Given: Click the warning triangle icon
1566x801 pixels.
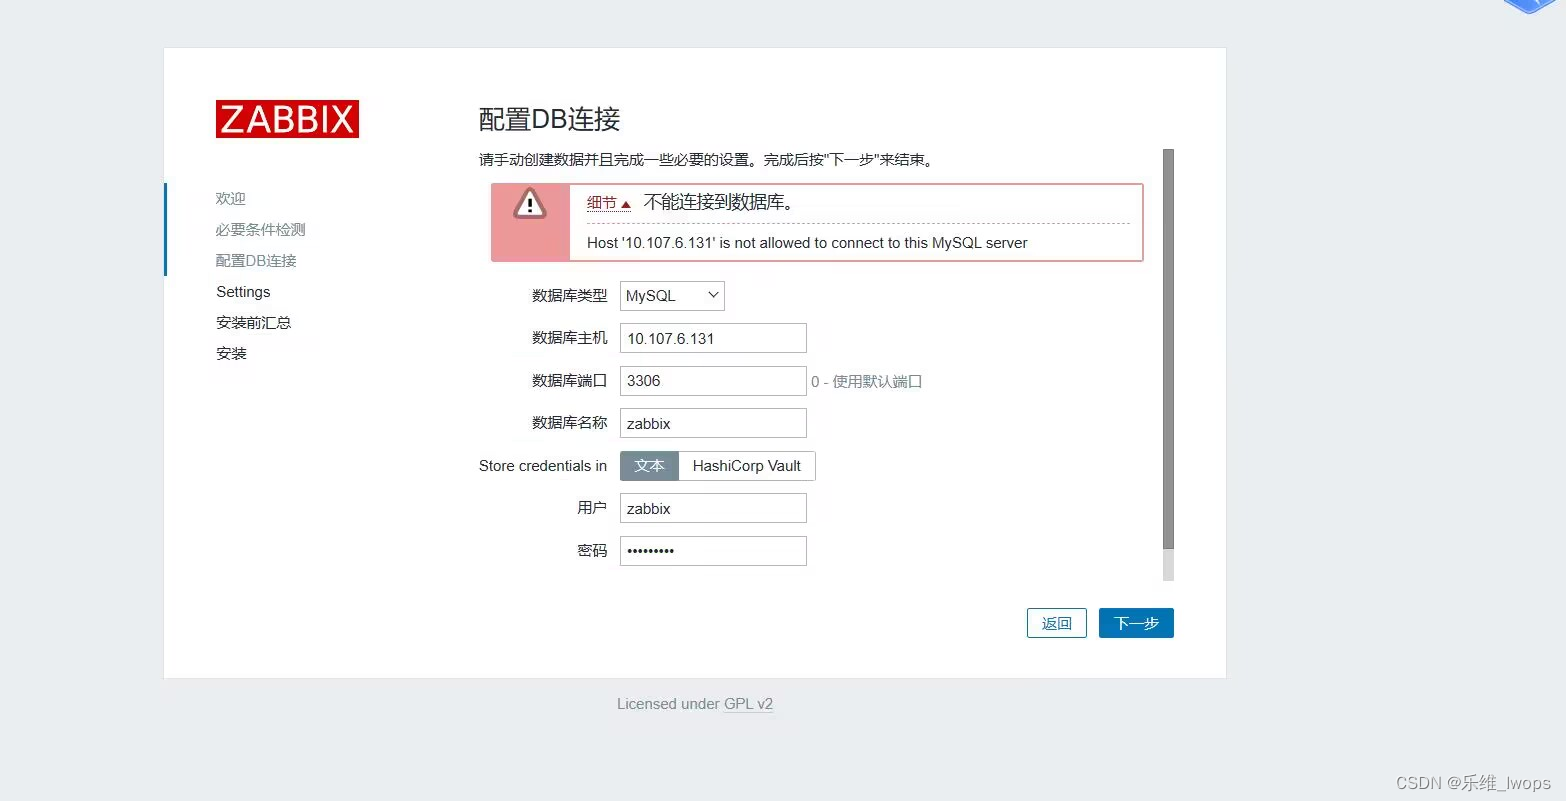Looking at the screenshot, I should pyautogui.click(x=530, y=203).
